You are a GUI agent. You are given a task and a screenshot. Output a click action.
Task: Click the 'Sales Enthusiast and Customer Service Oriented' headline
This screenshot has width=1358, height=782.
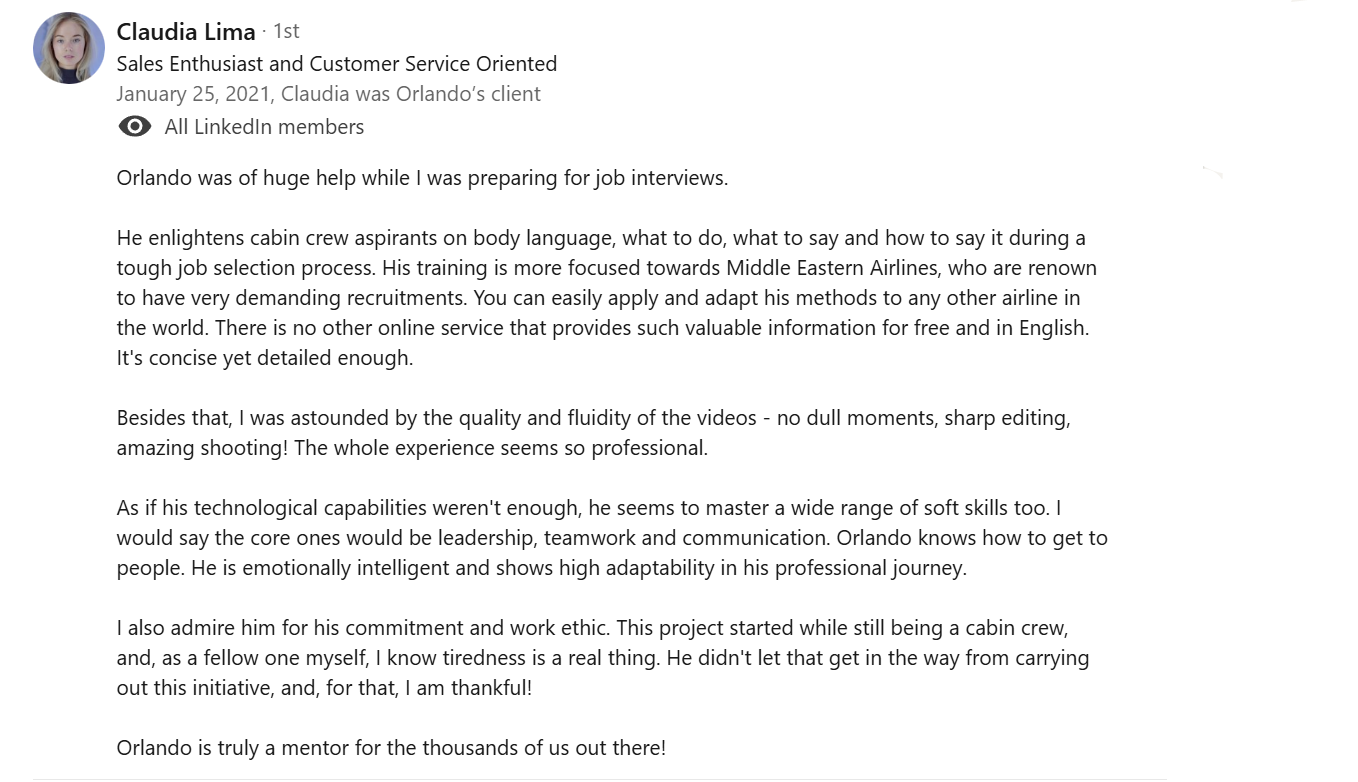(x=337, y=64)
